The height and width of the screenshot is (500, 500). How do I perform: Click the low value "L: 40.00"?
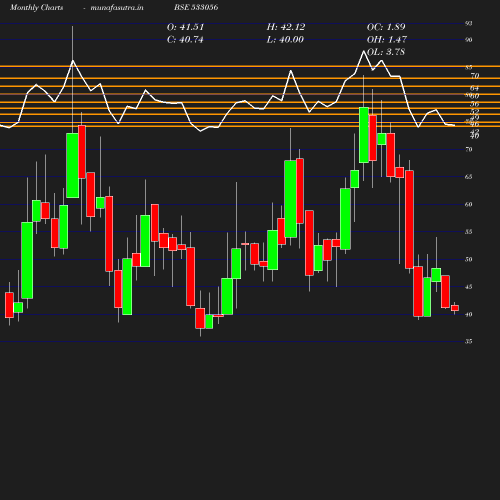[x=285, y=40]
